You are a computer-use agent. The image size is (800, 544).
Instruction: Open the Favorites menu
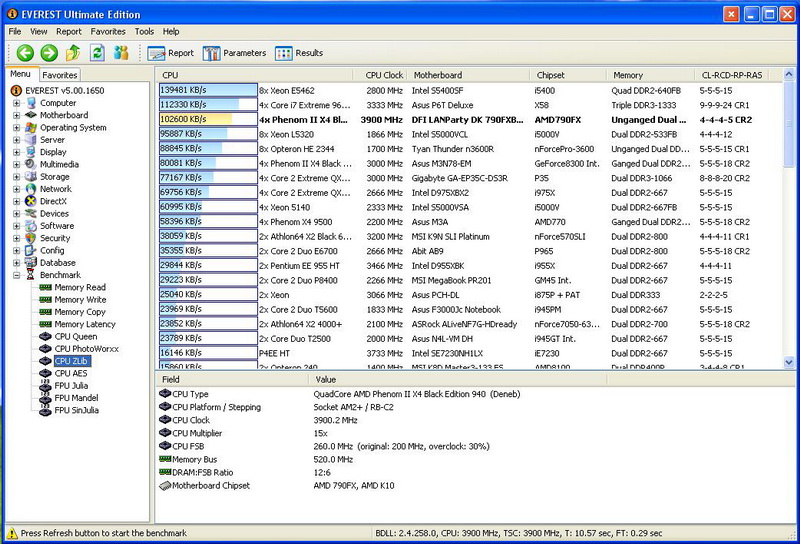click(x=108, y=32)
